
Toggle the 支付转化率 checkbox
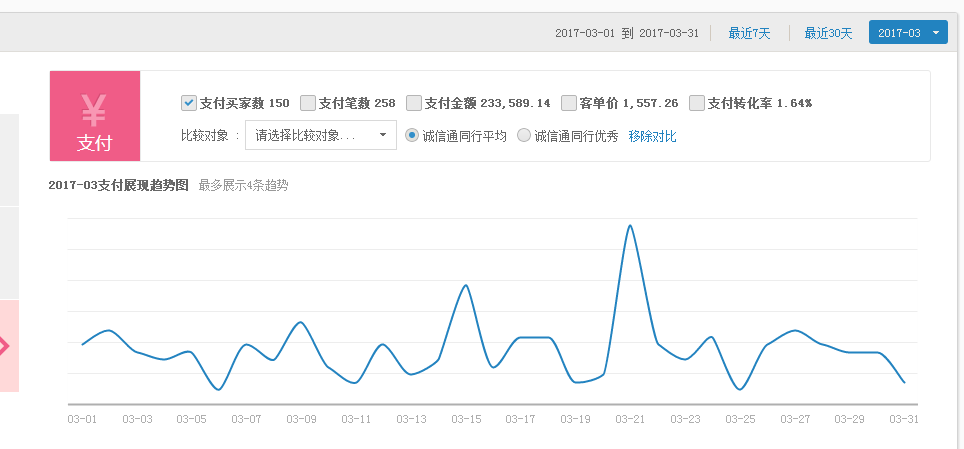coord(697,103)
